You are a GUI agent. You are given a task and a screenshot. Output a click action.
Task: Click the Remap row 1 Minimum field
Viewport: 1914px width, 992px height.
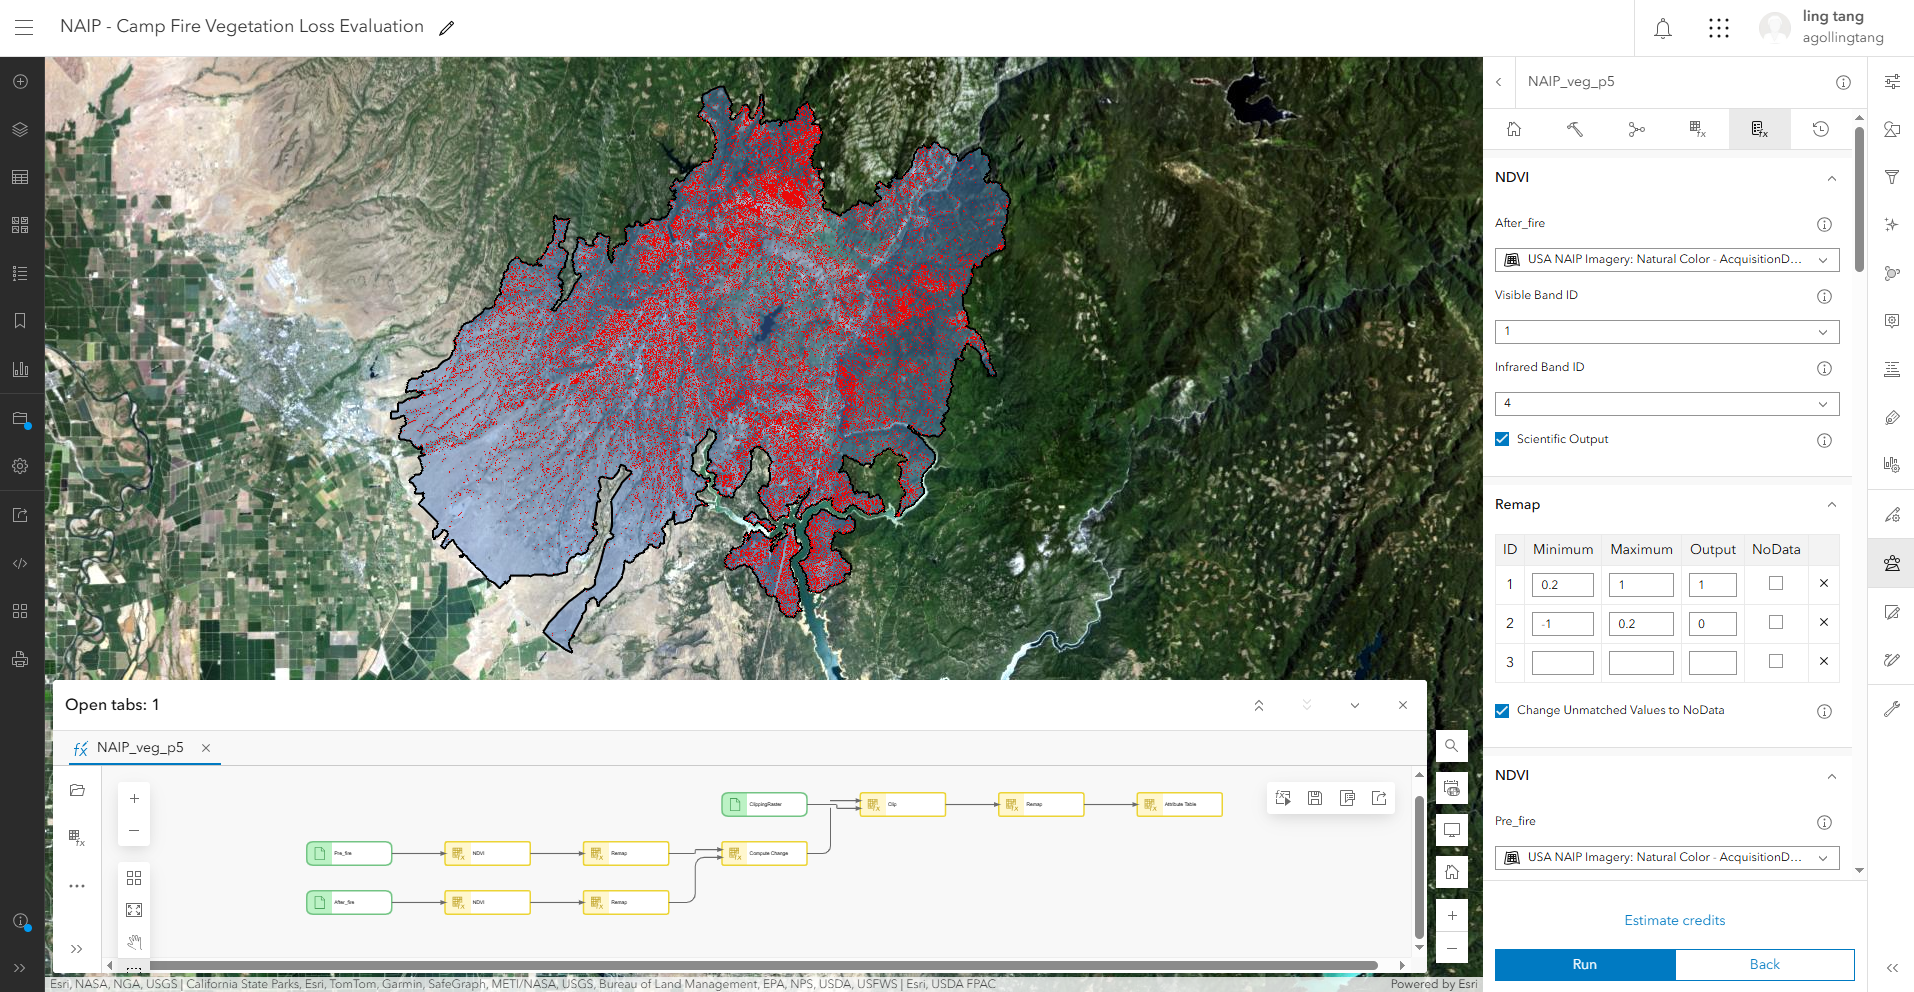(x=1562, y=585)
